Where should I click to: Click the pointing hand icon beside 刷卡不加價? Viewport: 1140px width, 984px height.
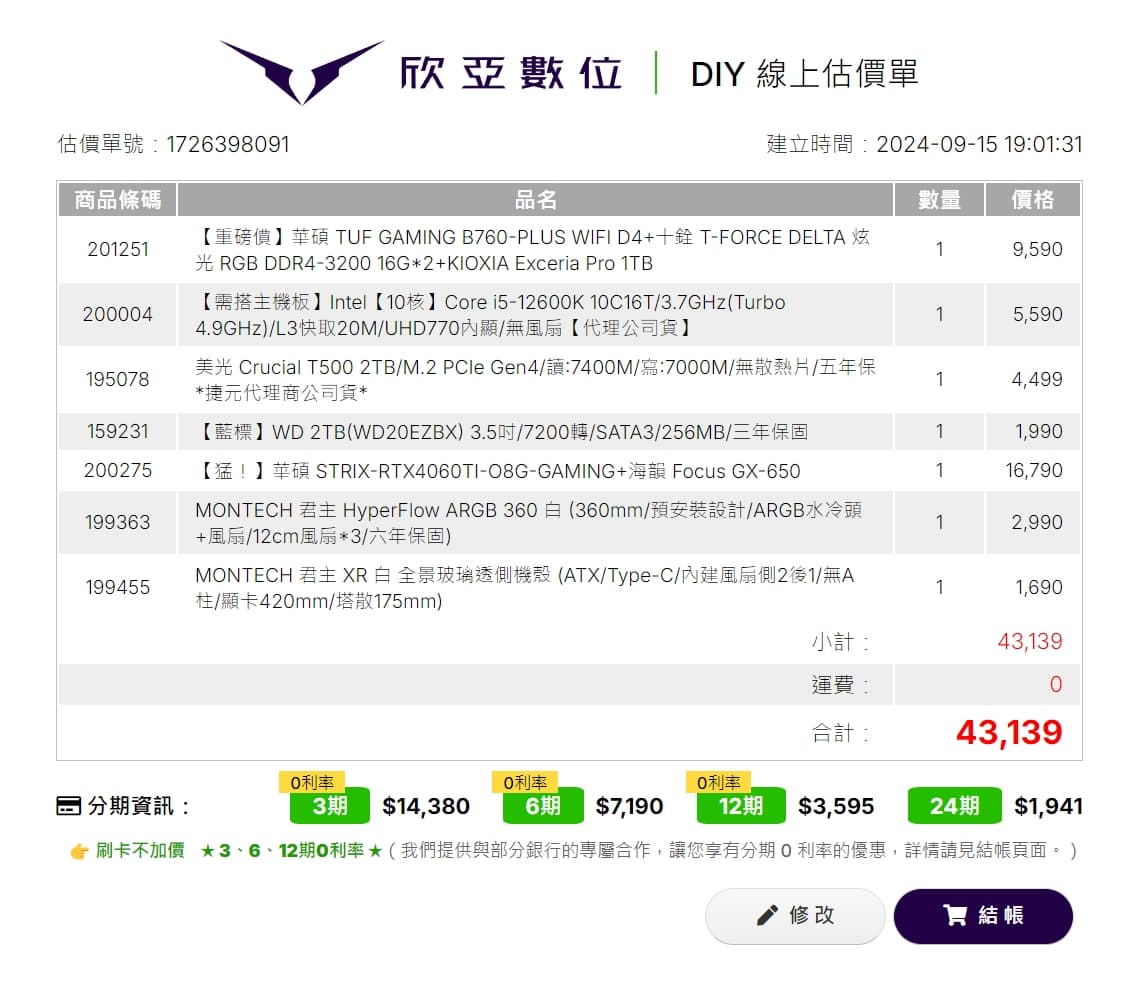coord(79,851)
